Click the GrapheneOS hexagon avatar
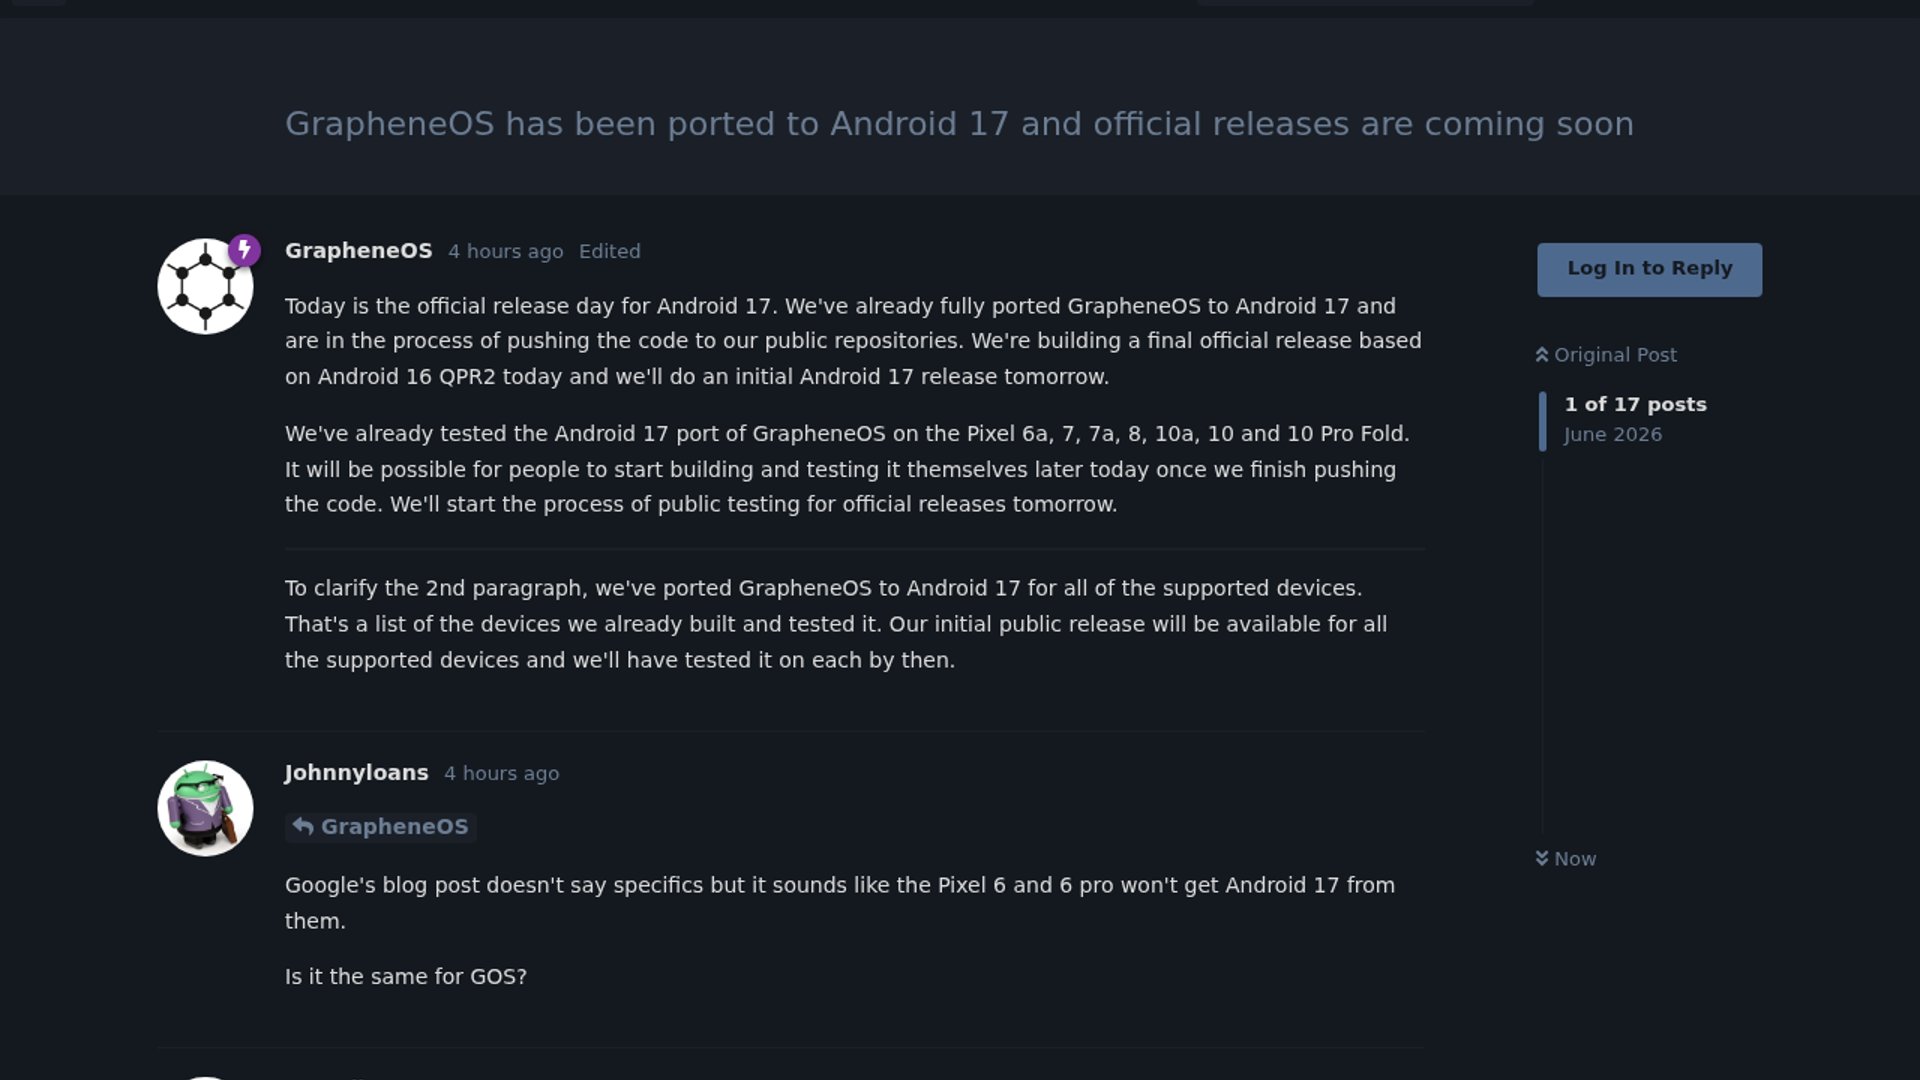Screen dimensions: 1920x1080 tap(205, 286)
